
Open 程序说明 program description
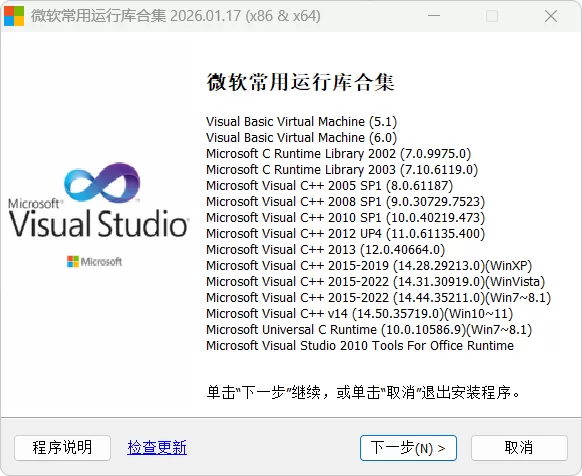(x=62, y=448)
